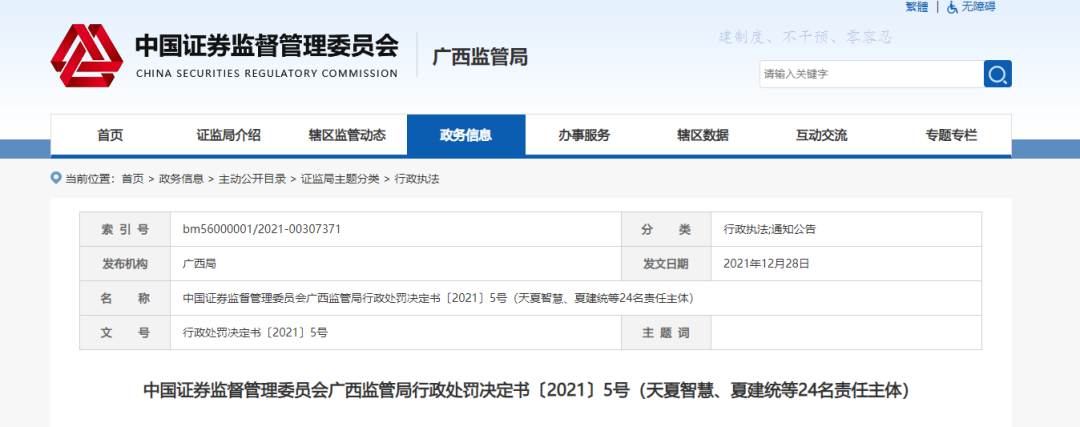Image resolution: width=1080 pixels, height=427 pixels.
Task: Click the 主题词 label cell
Action: click(x=665, y=333)
